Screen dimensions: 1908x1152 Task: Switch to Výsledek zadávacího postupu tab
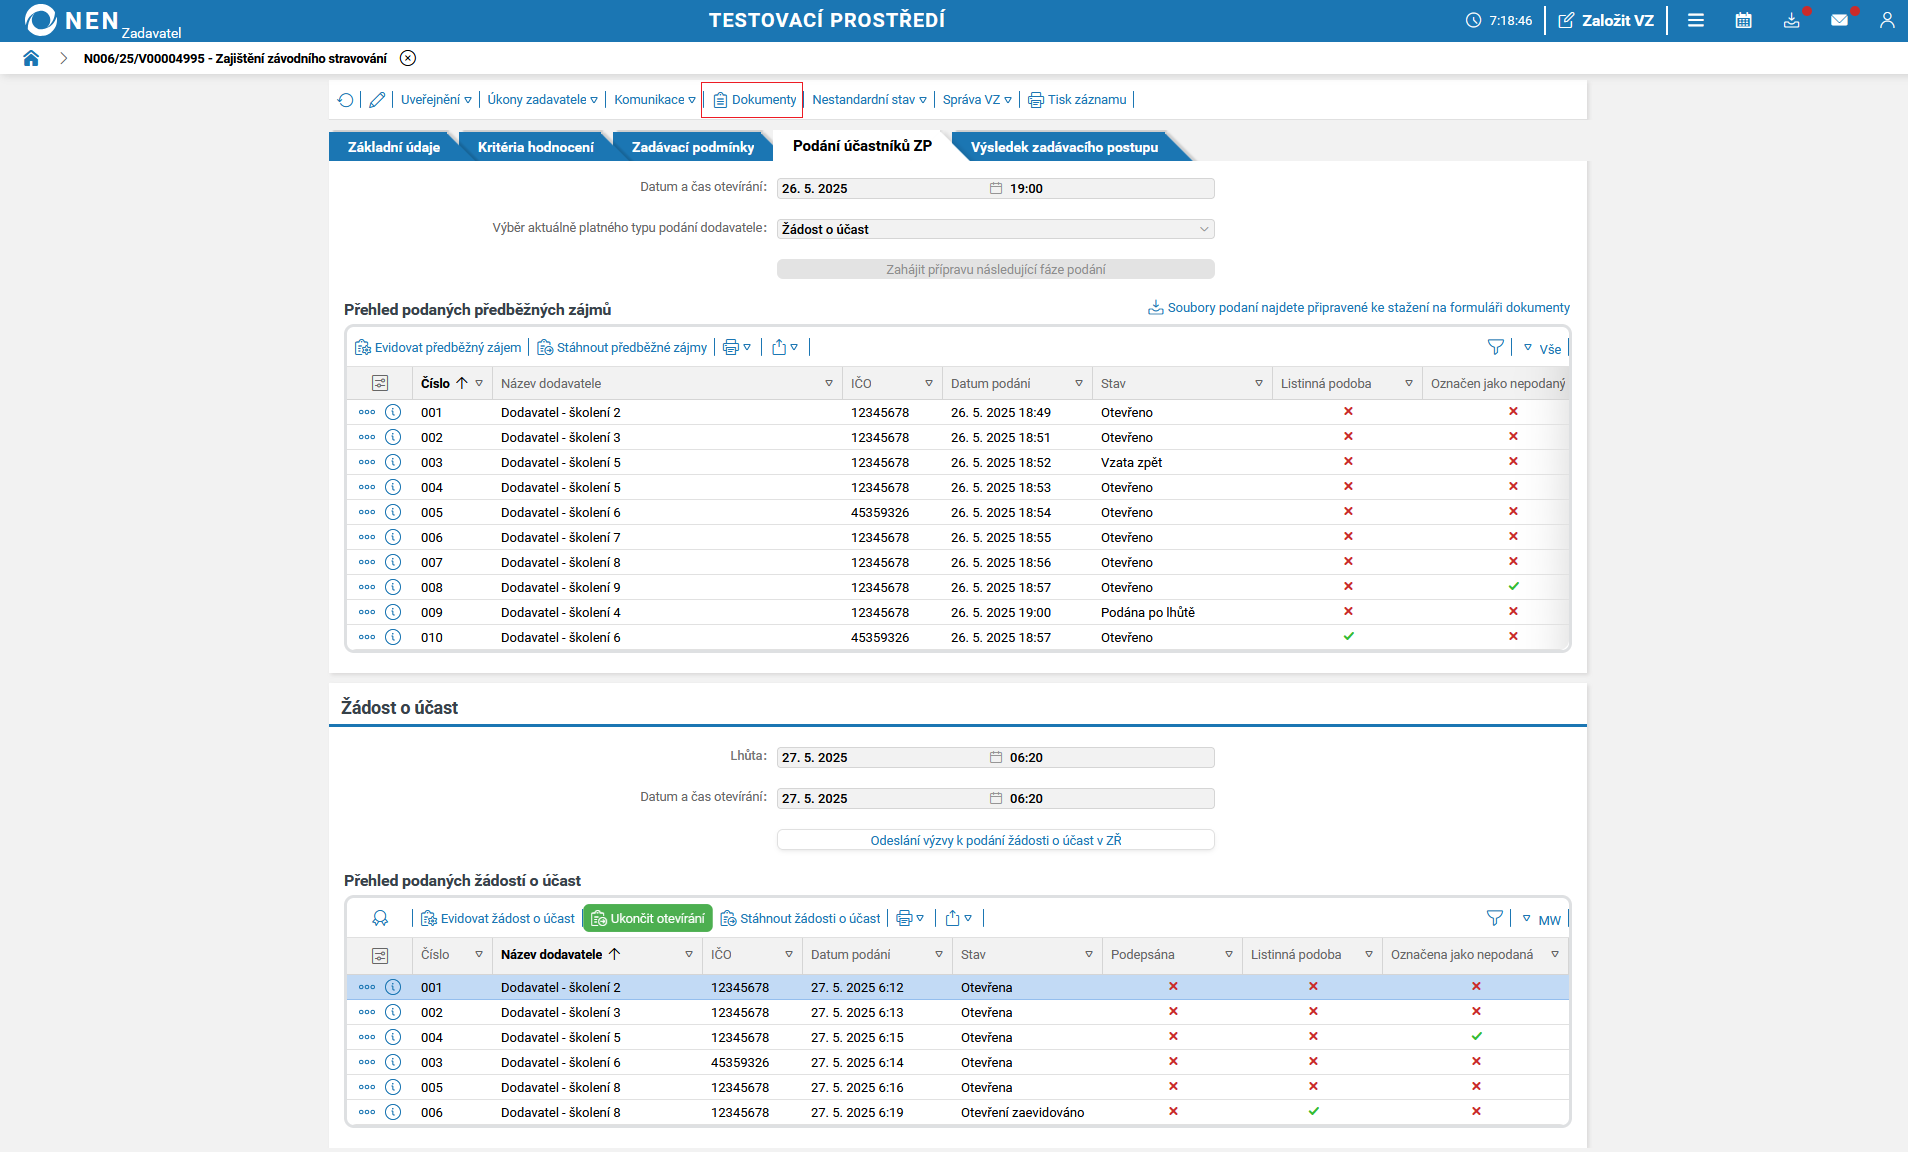1064,147
